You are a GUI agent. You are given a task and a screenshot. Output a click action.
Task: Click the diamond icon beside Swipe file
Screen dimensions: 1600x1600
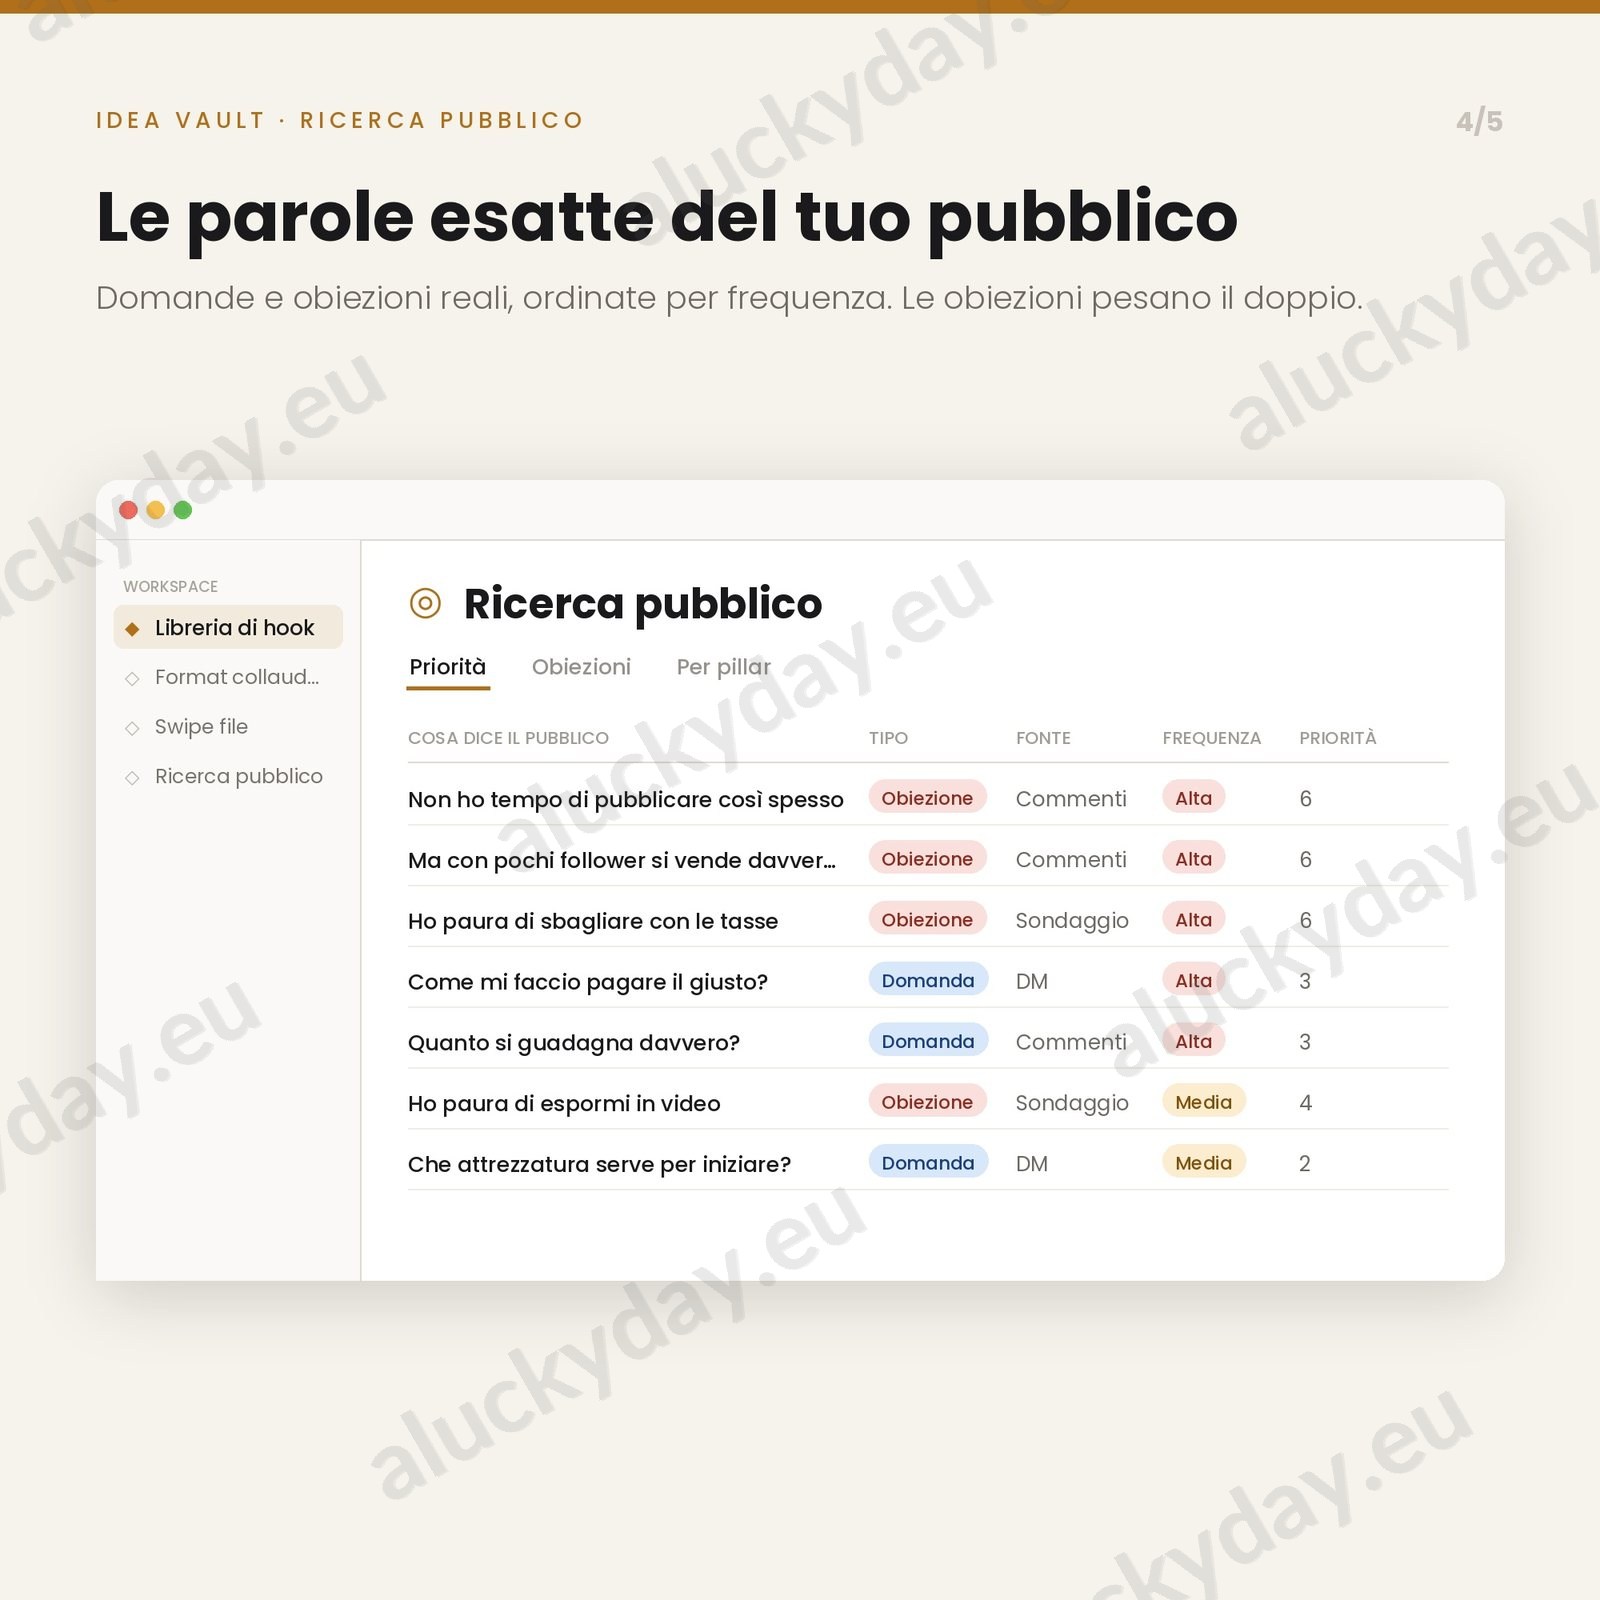click(x=132, y=728)
